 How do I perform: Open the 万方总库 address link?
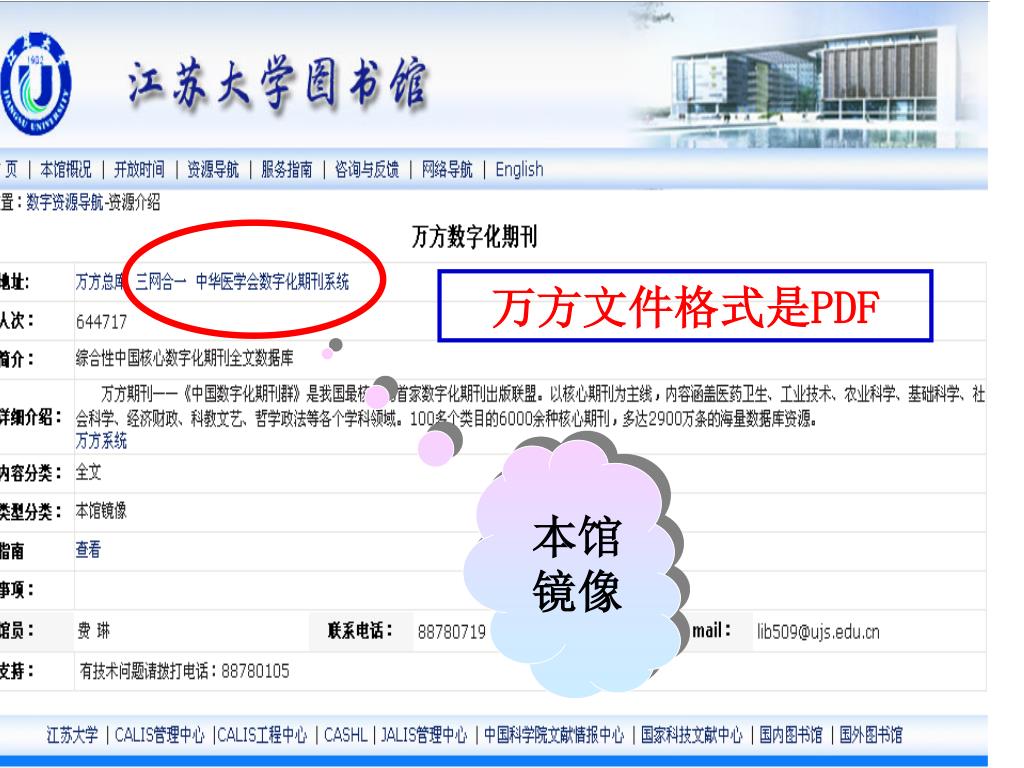click(100, 281)
